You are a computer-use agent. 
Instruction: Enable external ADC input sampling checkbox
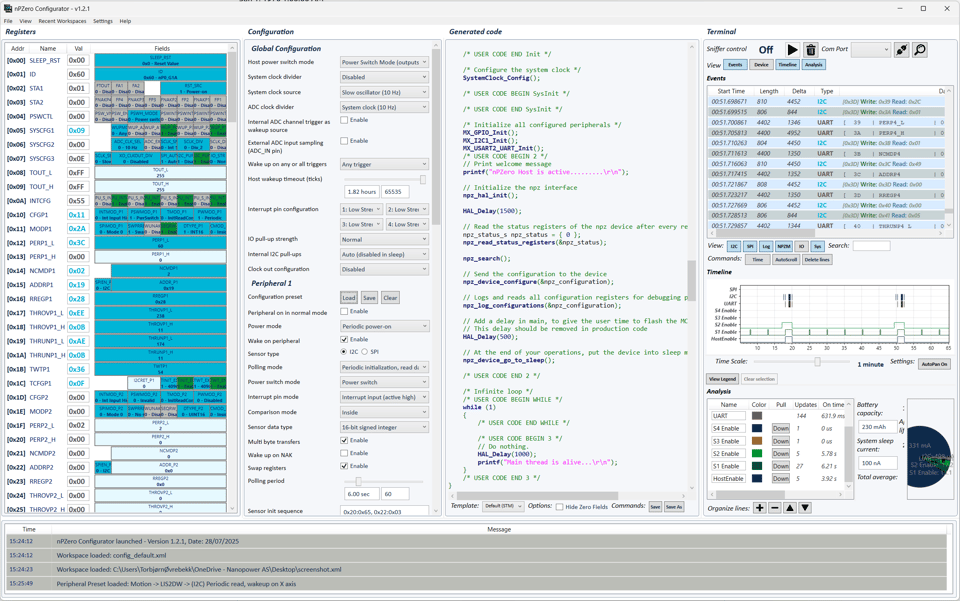[x=344, y=141]
